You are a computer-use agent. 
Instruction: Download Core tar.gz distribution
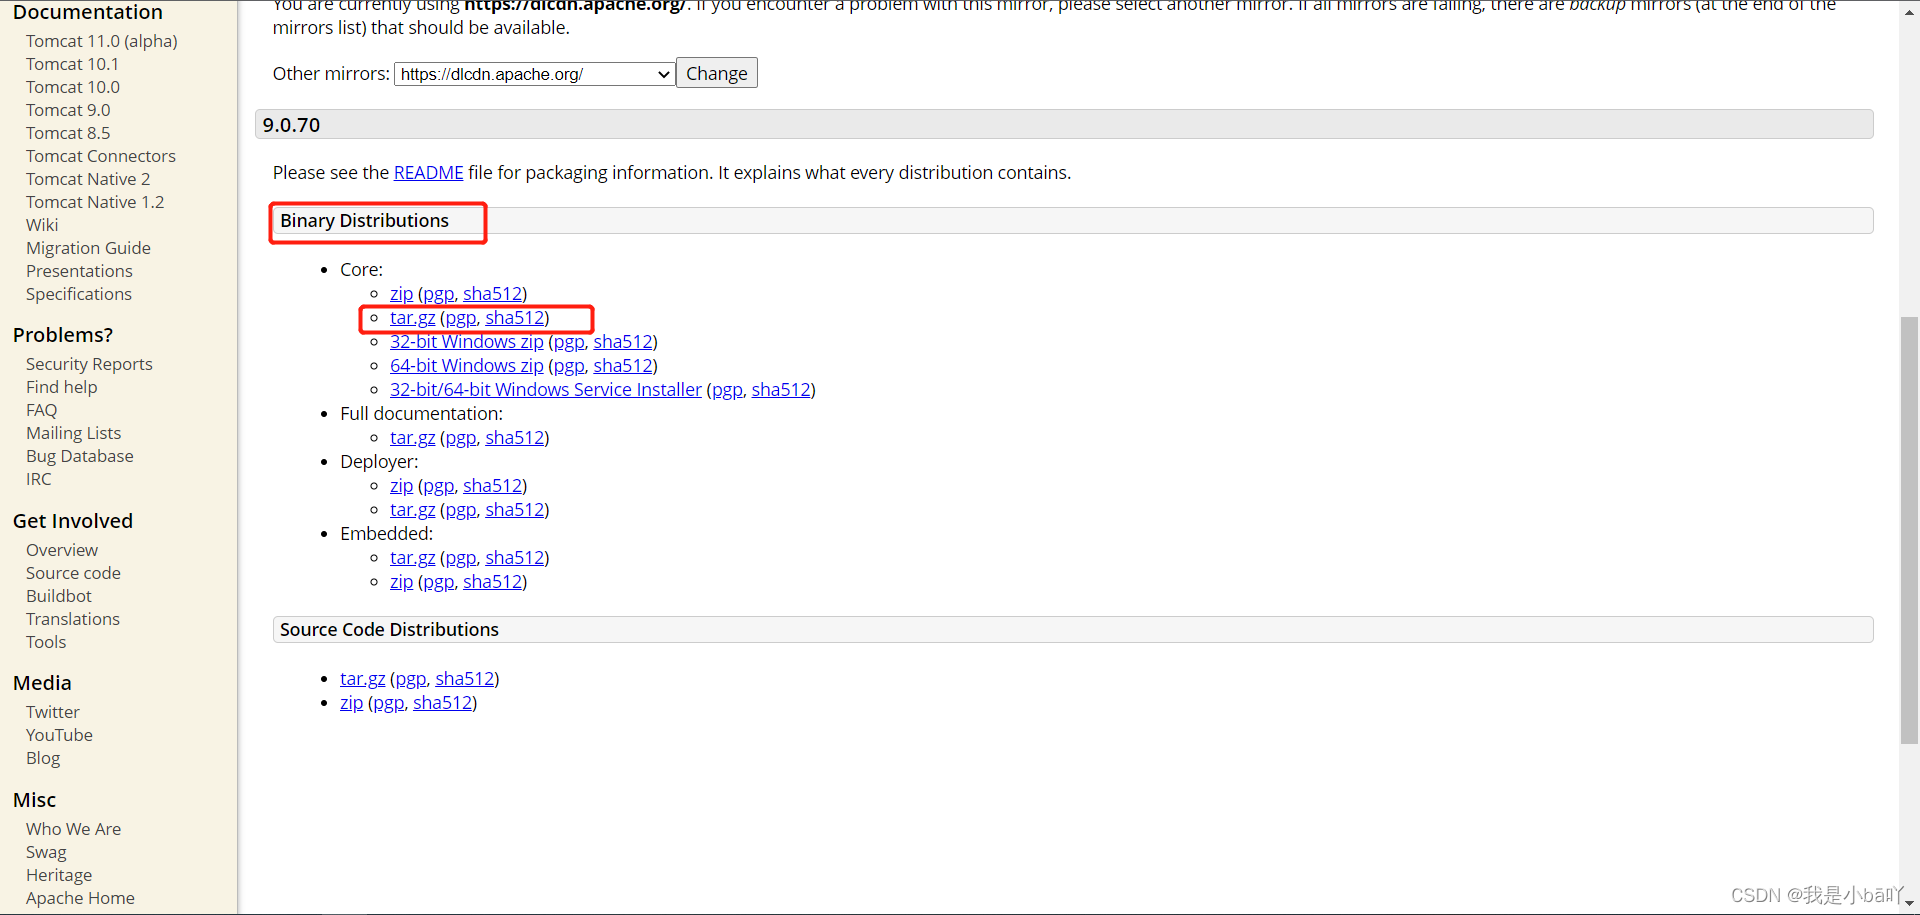[412, 318]
